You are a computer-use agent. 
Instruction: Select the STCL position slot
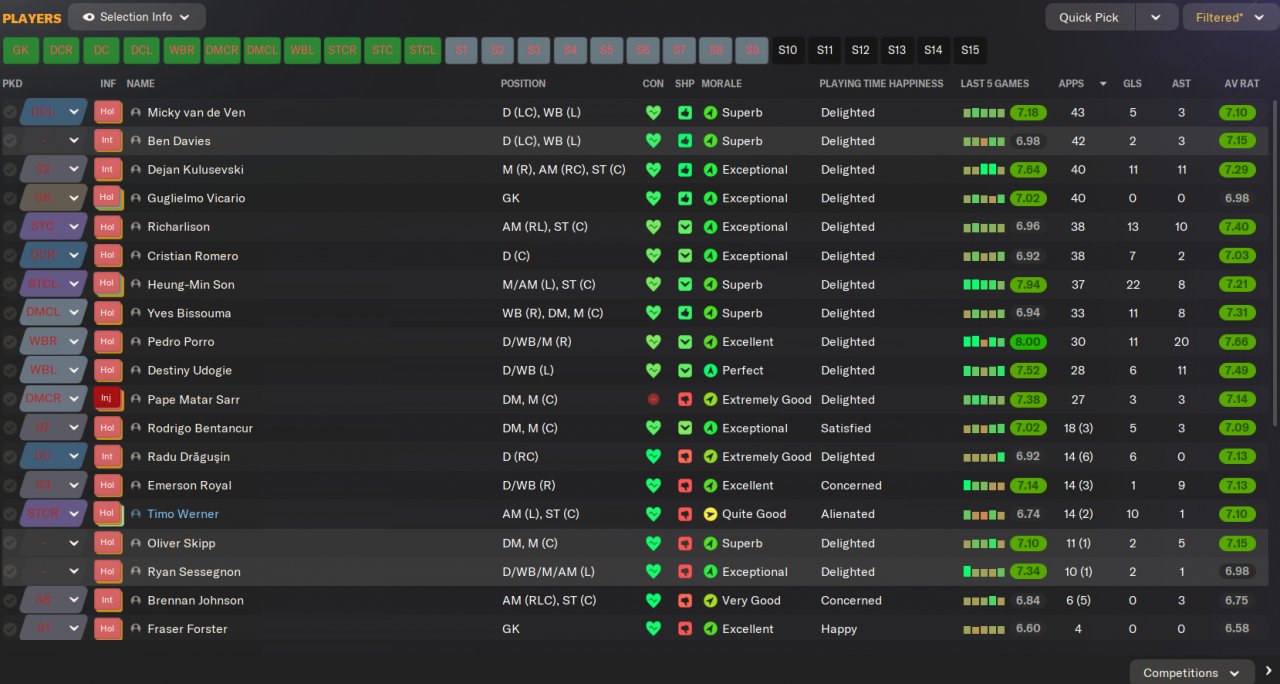pos(423,50)
